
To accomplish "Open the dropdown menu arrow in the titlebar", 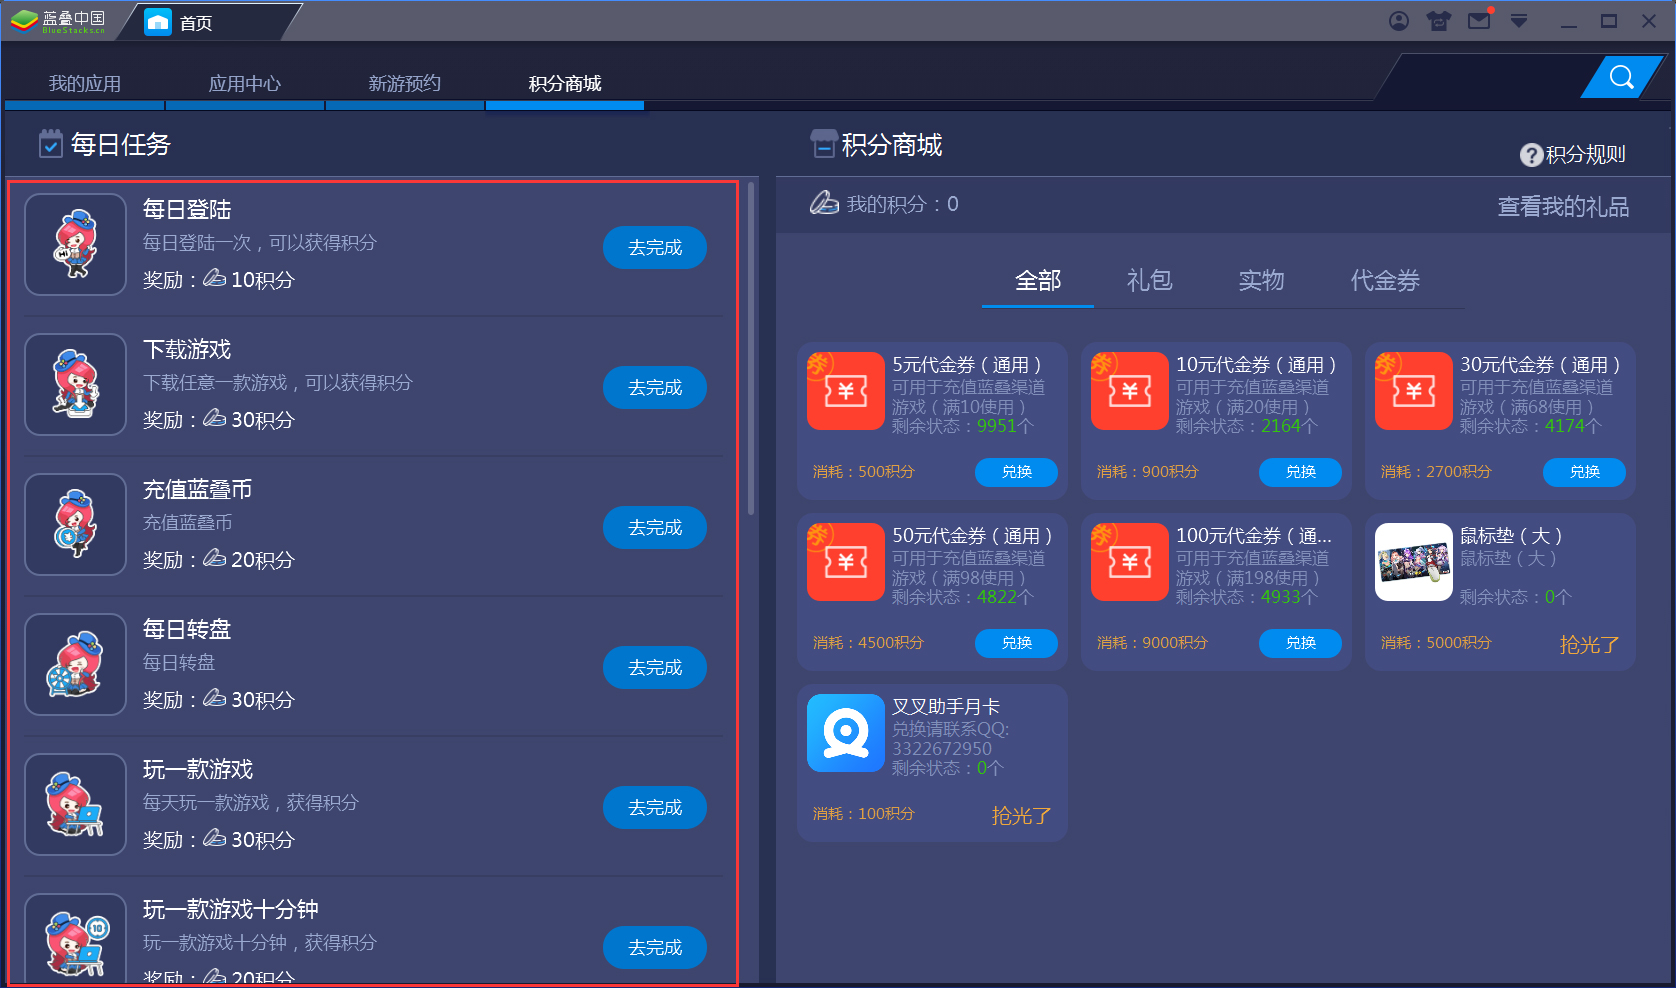I will pyautogui.click(x=1519, y=20).
